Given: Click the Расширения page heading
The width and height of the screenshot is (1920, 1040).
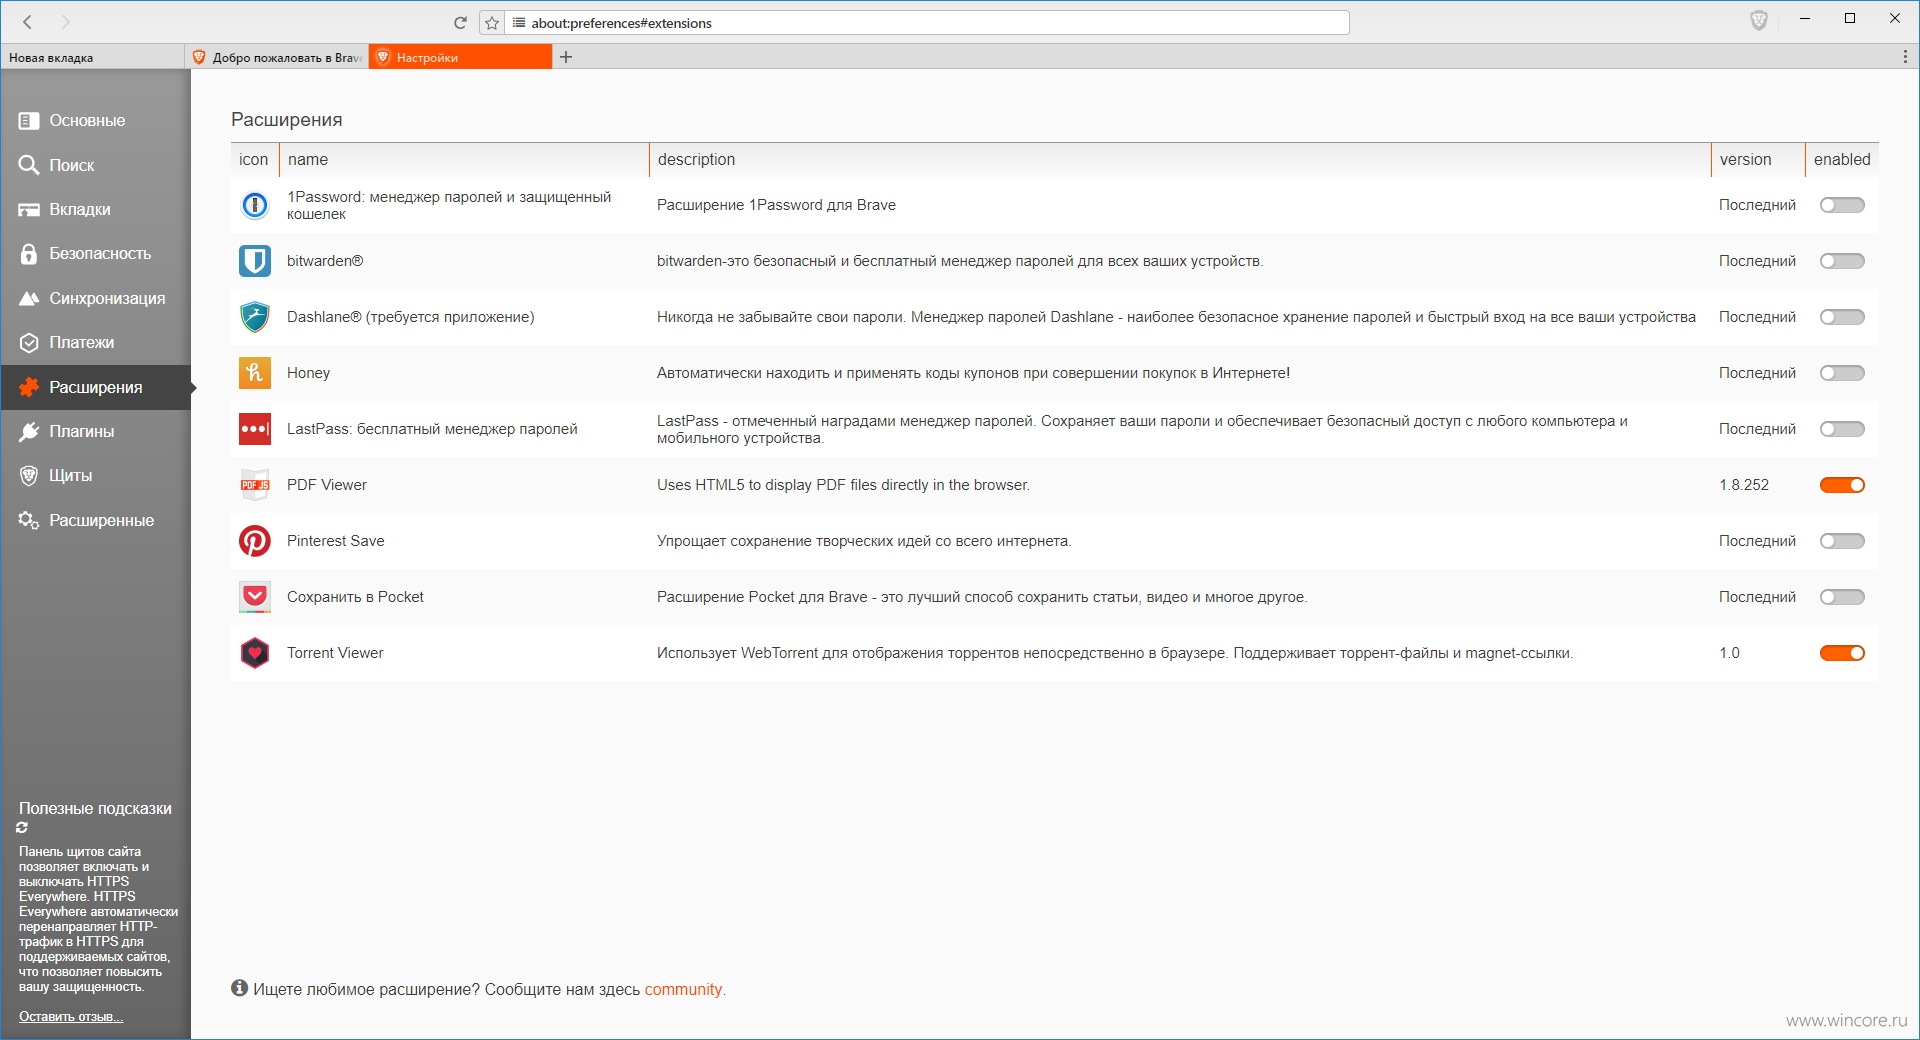Looking at the screenshot, I should pos(287,120).
